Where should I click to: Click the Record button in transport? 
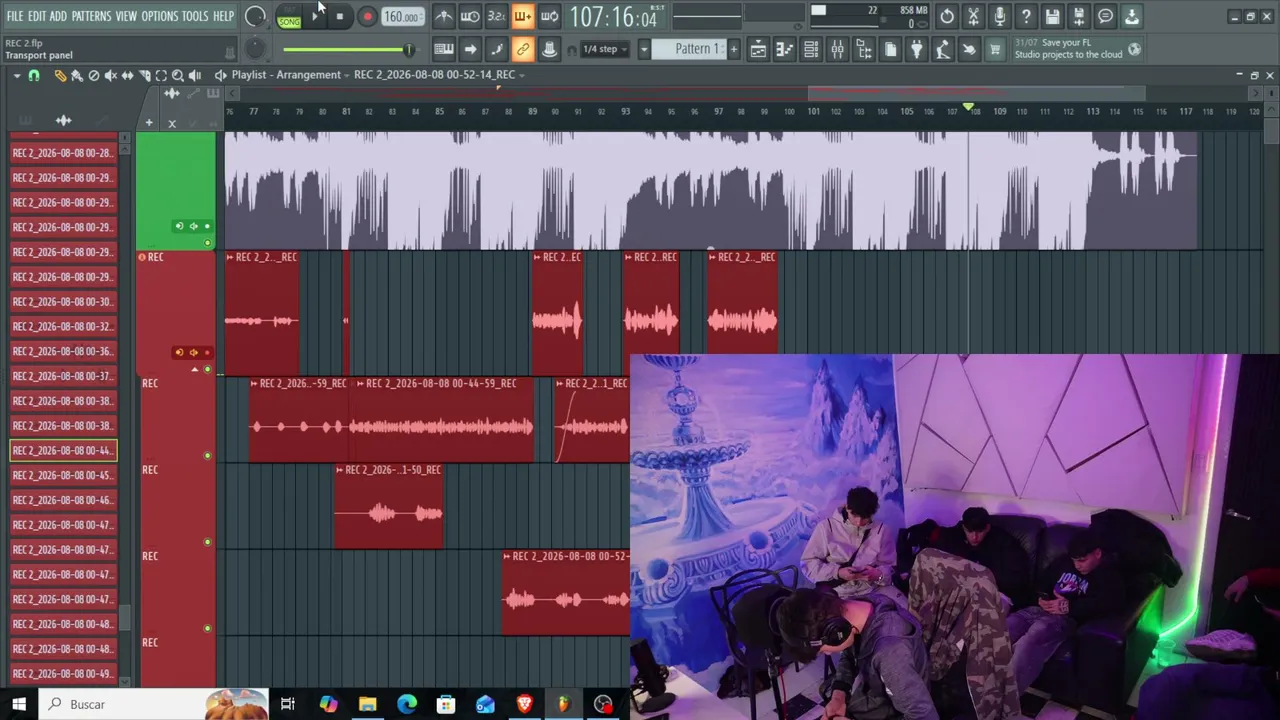[x=367, y=17]
